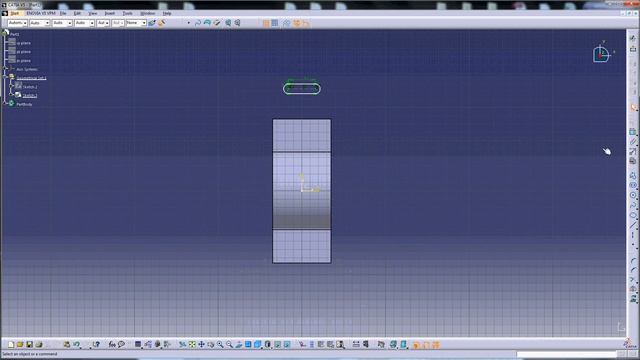The height and width of the screenshot is (360, 640).
Task: Open the File menu
Action: tap(63, 13)
